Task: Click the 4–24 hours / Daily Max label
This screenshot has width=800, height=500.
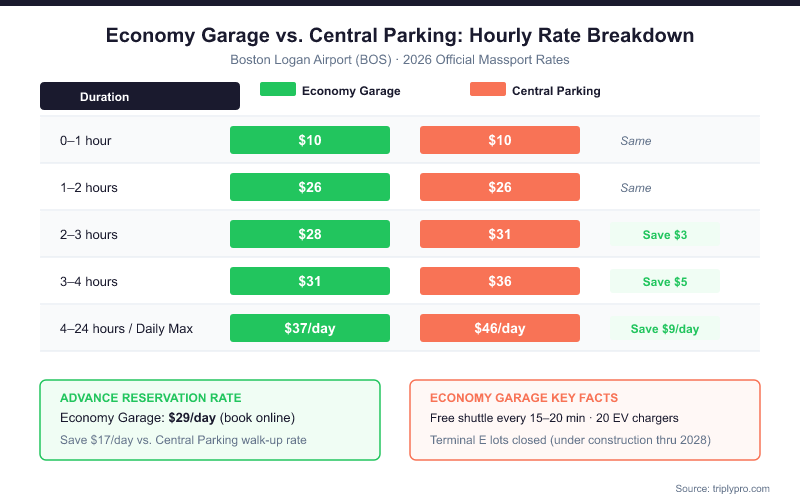Action: [126, 328]
